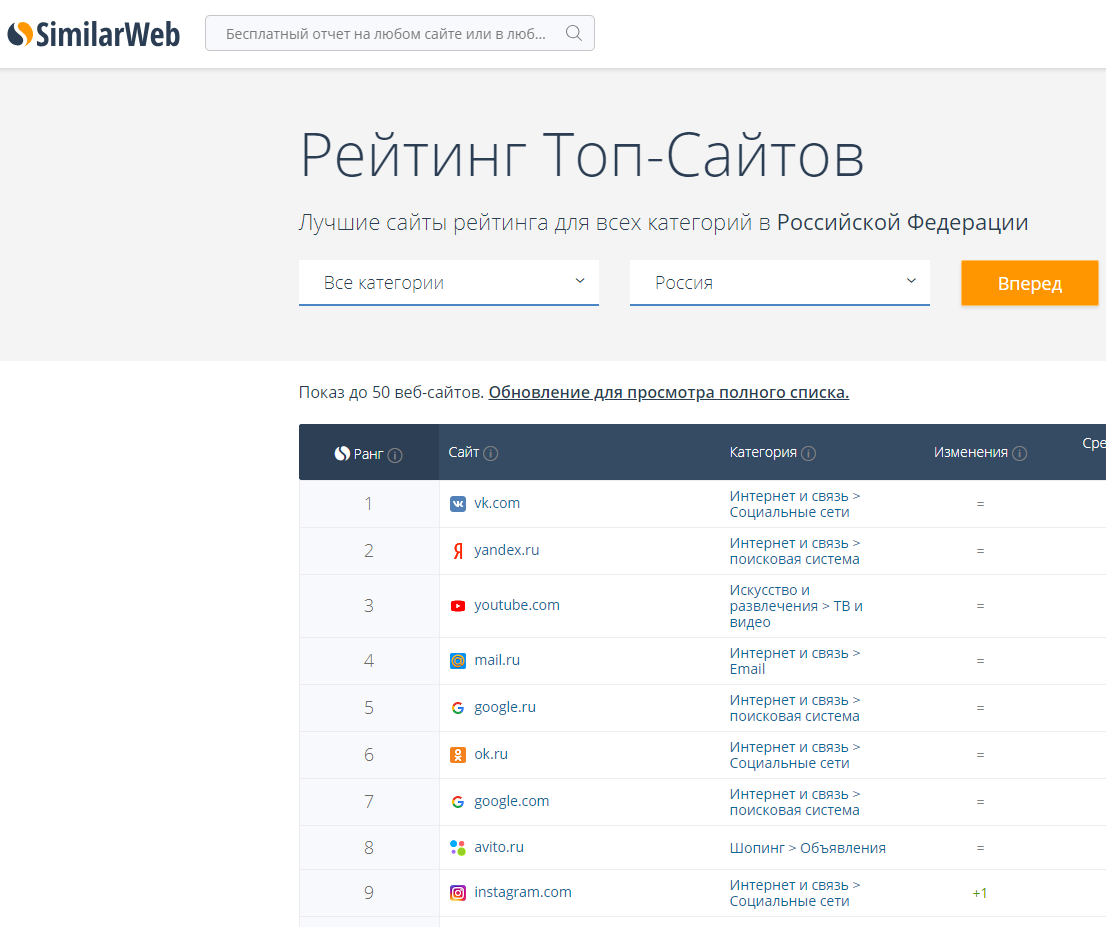Open instagram.com category Социальные сети link

[795, 893]
